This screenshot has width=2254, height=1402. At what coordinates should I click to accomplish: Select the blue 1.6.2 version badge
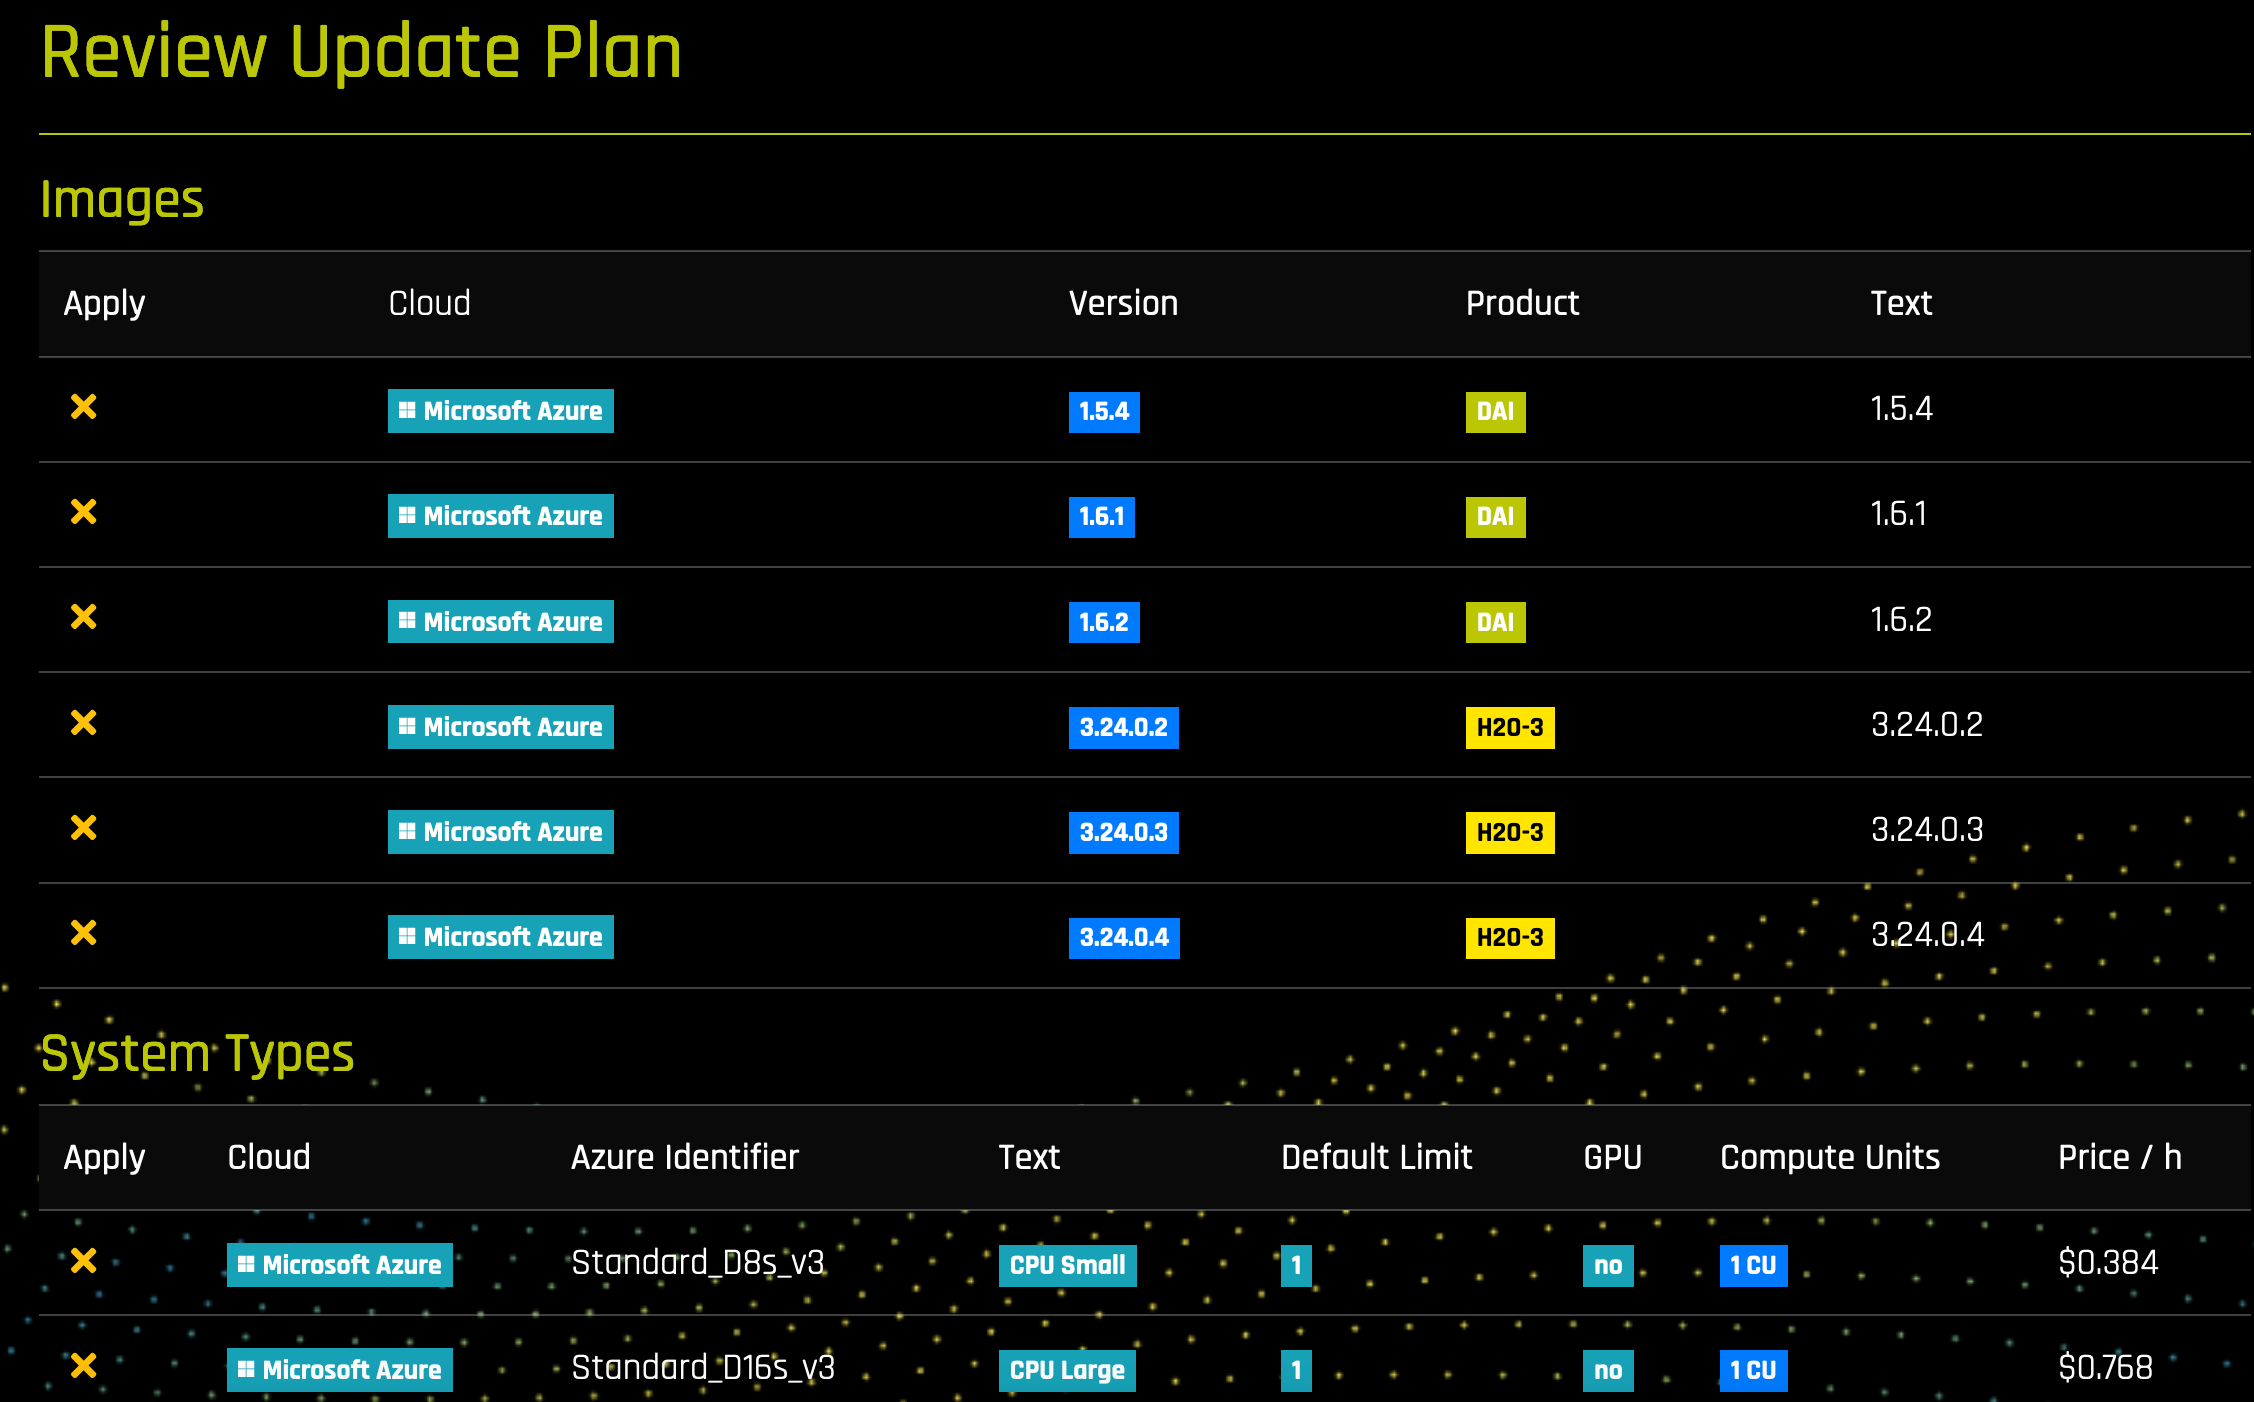1104,622
